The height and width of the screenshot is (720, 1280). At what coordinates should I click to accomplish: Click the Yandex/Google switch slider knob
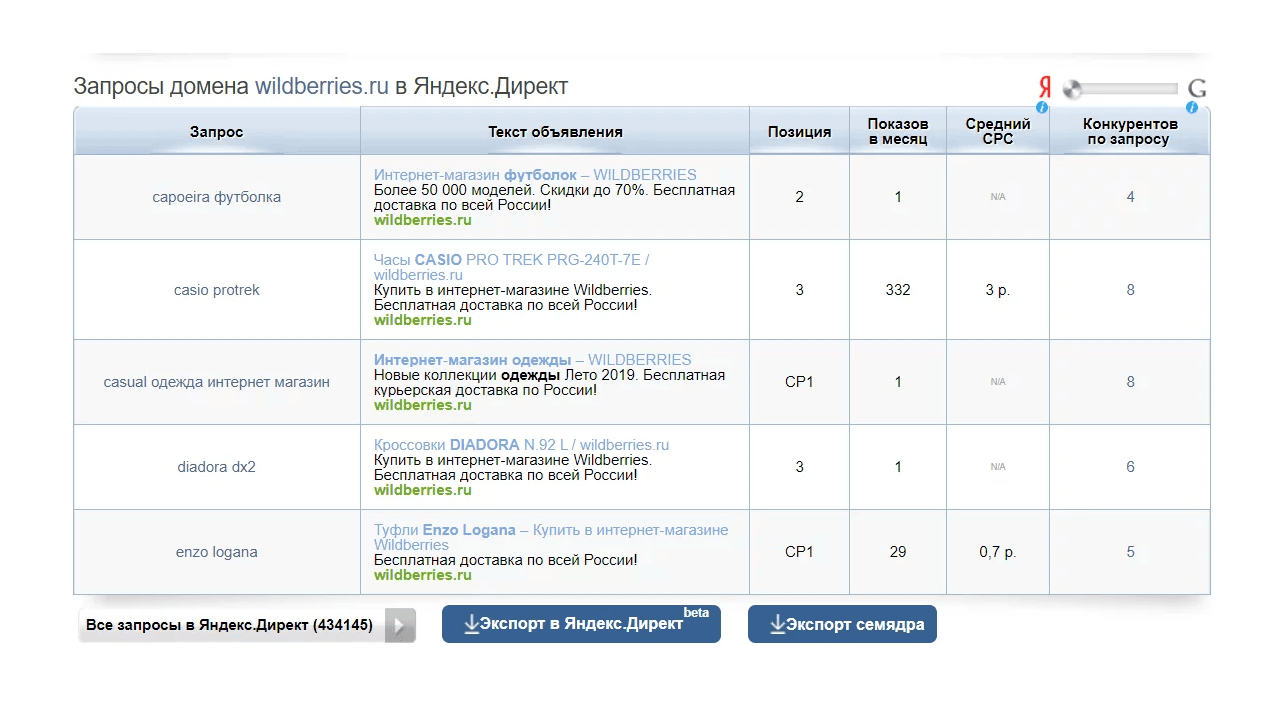pyautogui.click(x=1073, y=89)
